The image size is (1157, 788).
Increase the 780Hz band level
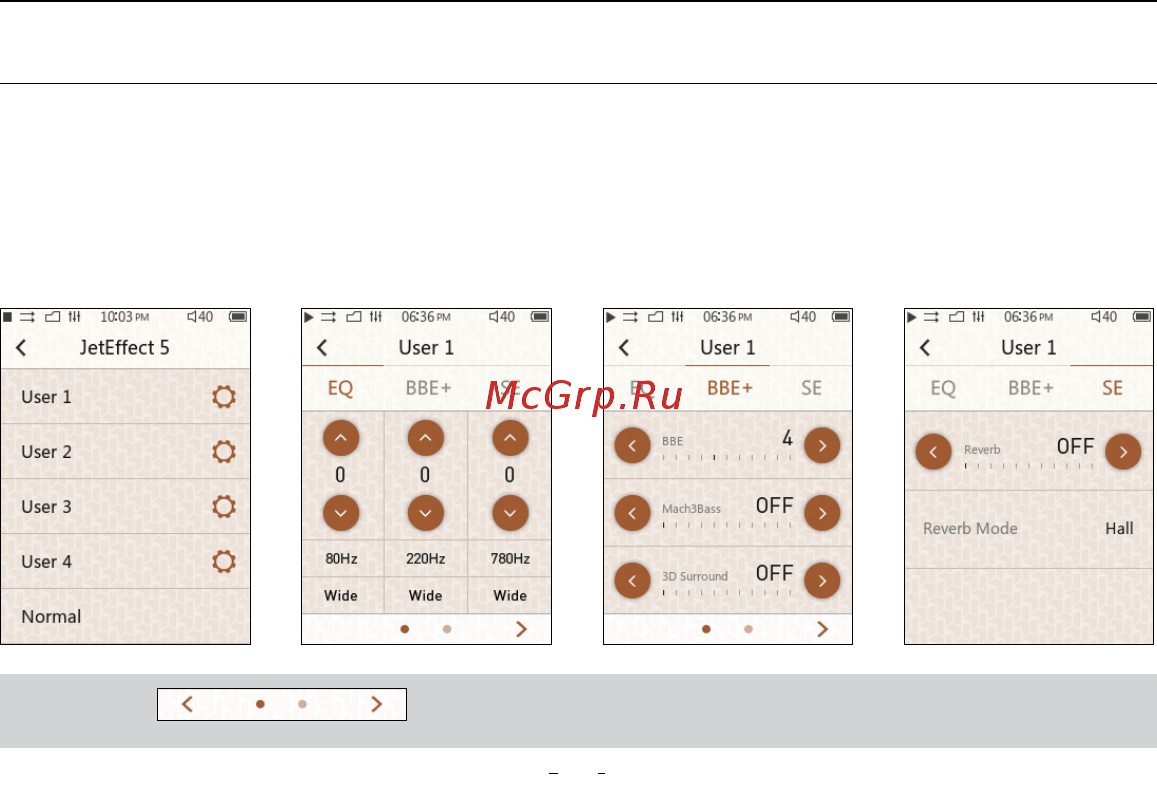(x=511, y=438)
